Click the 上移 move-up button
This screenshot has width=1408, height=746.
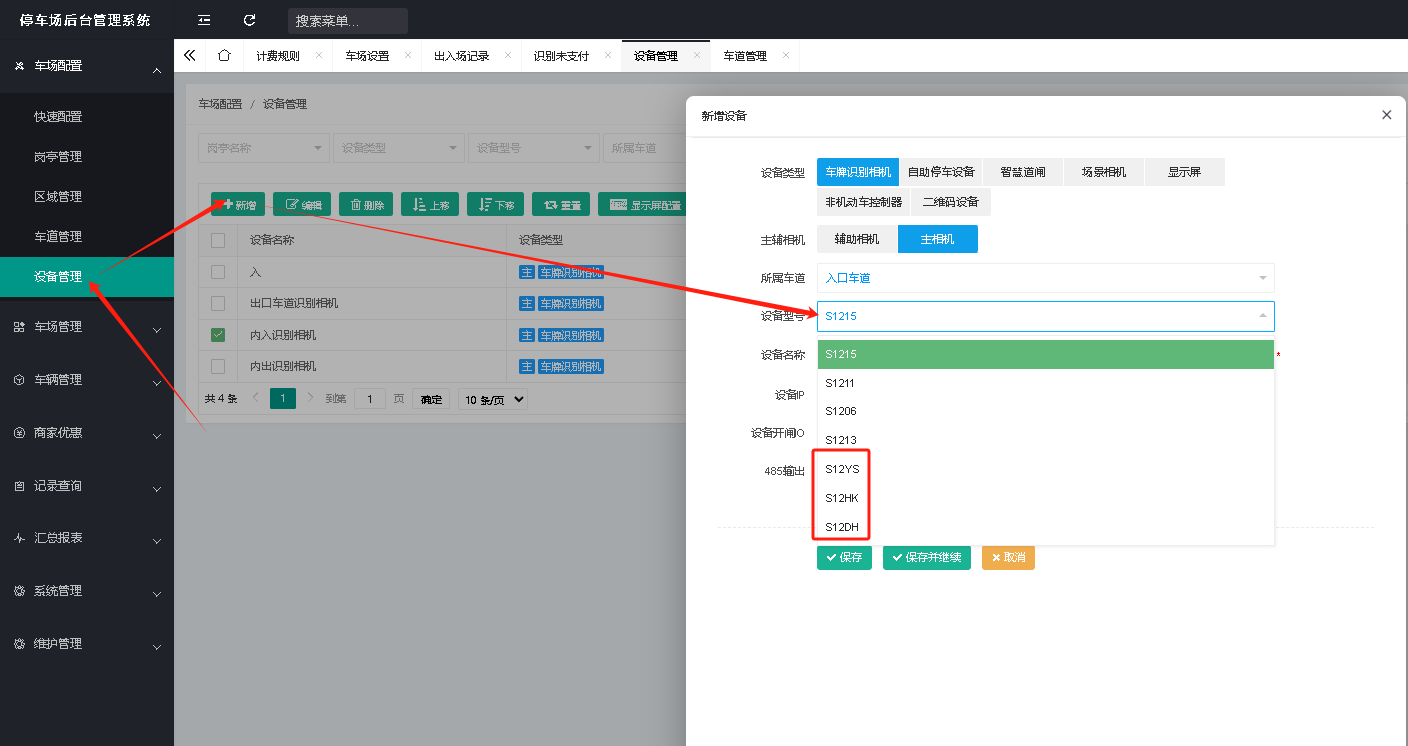pyautogui.click(x=430, y=204)
